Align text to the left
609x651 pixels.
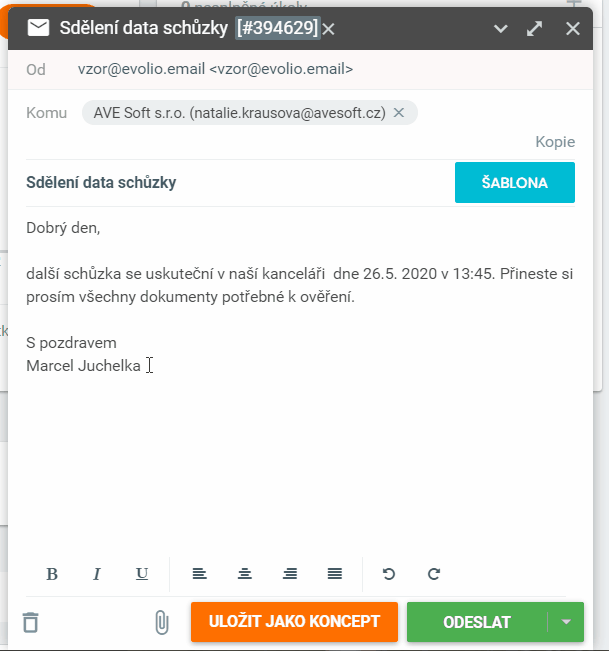click(200, 574)
